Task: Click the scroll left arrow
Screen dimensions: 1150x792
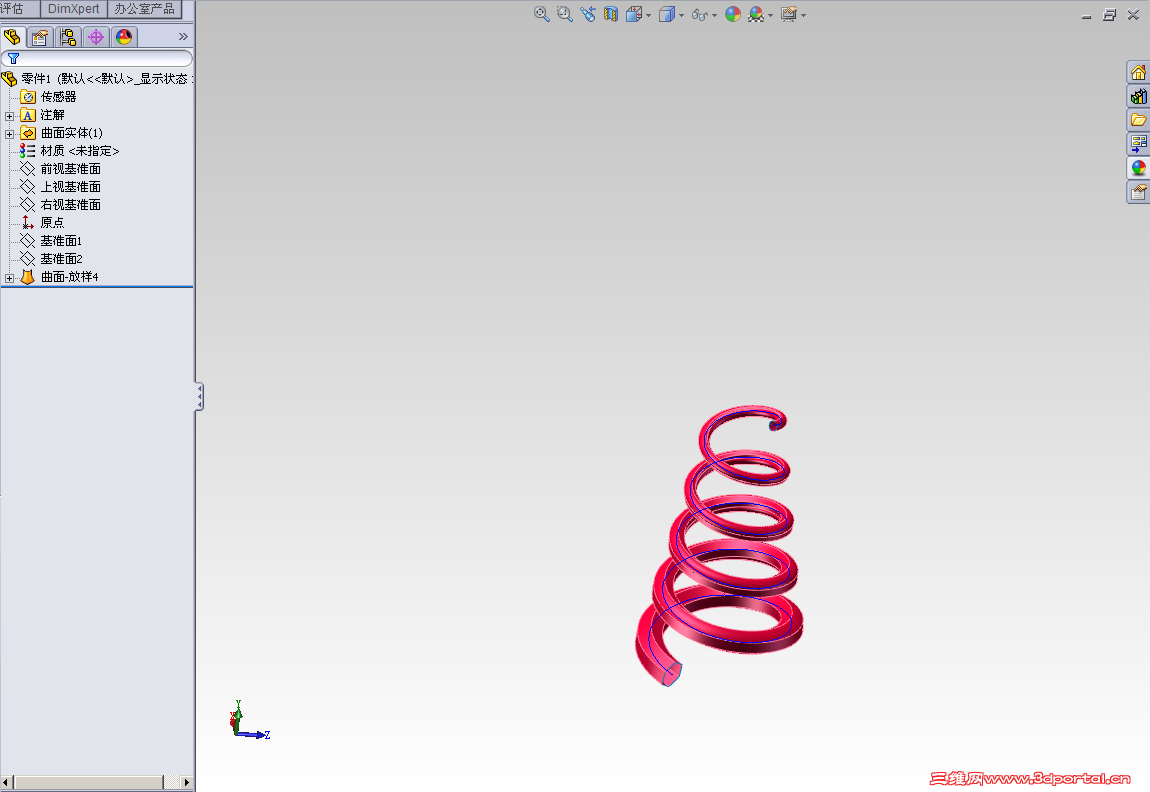Action: point(7,782)
